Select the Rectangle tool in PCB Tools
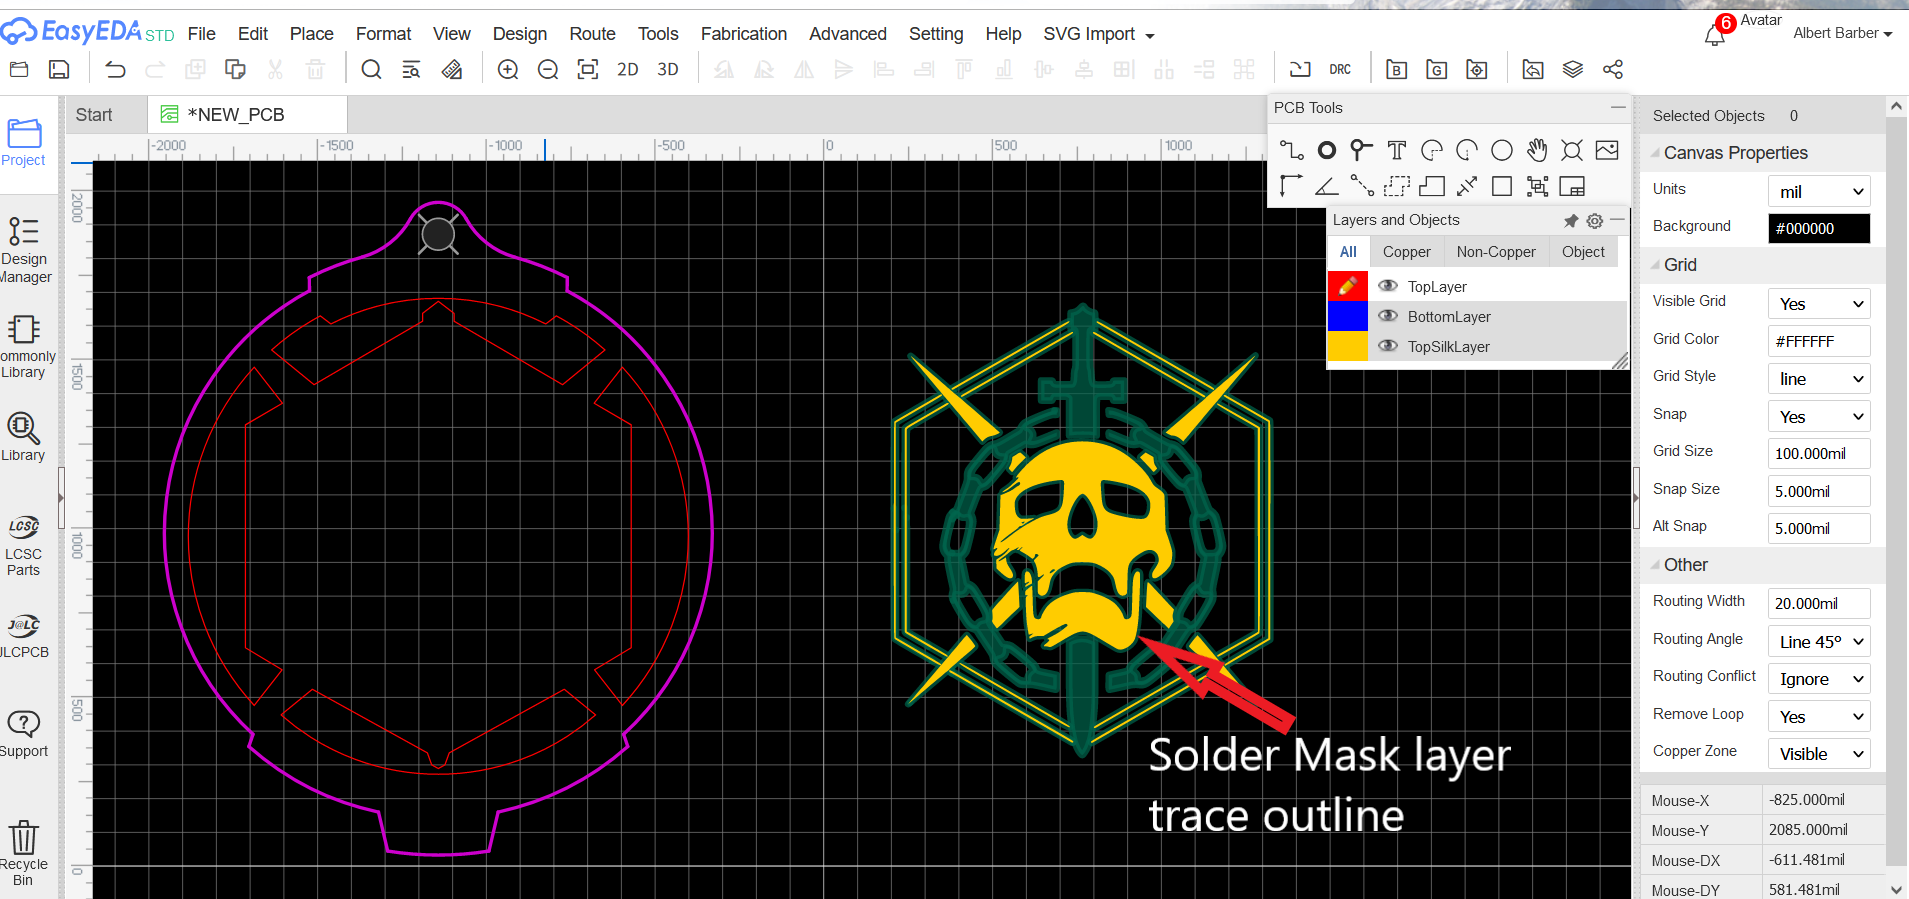The width and height of the screenshot is (1909, 899). coord(1502,186)
